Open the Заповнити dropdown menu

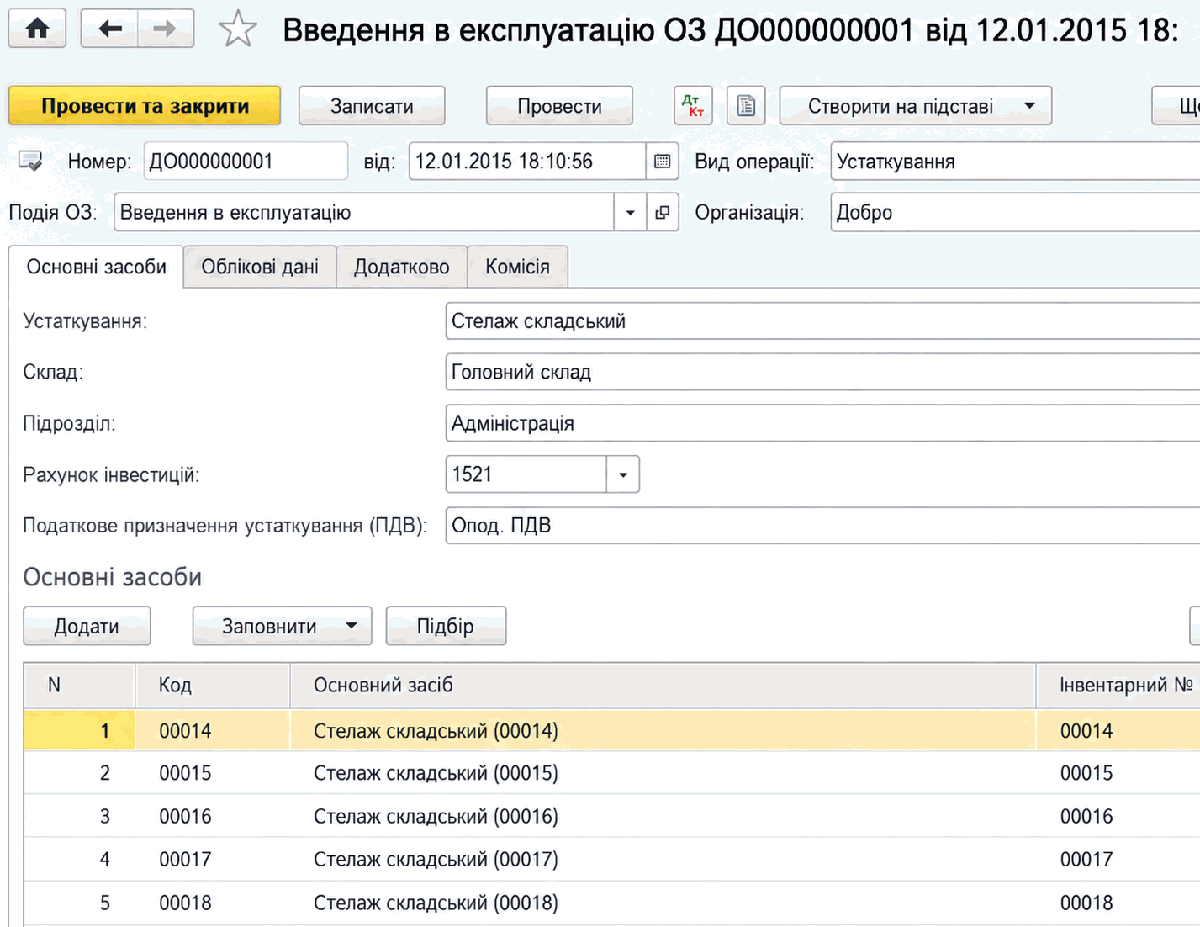(x=282, y=626)
